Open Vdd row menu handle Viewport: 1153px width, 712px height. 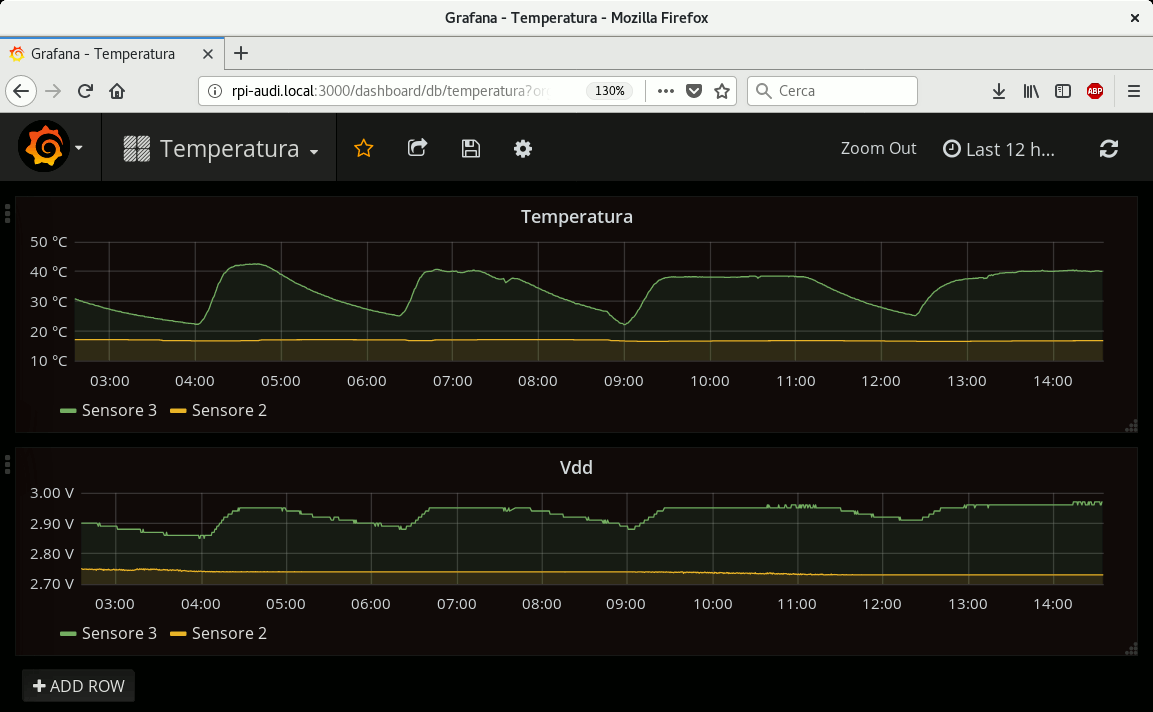pyautogui.click(x=7, y=464)
